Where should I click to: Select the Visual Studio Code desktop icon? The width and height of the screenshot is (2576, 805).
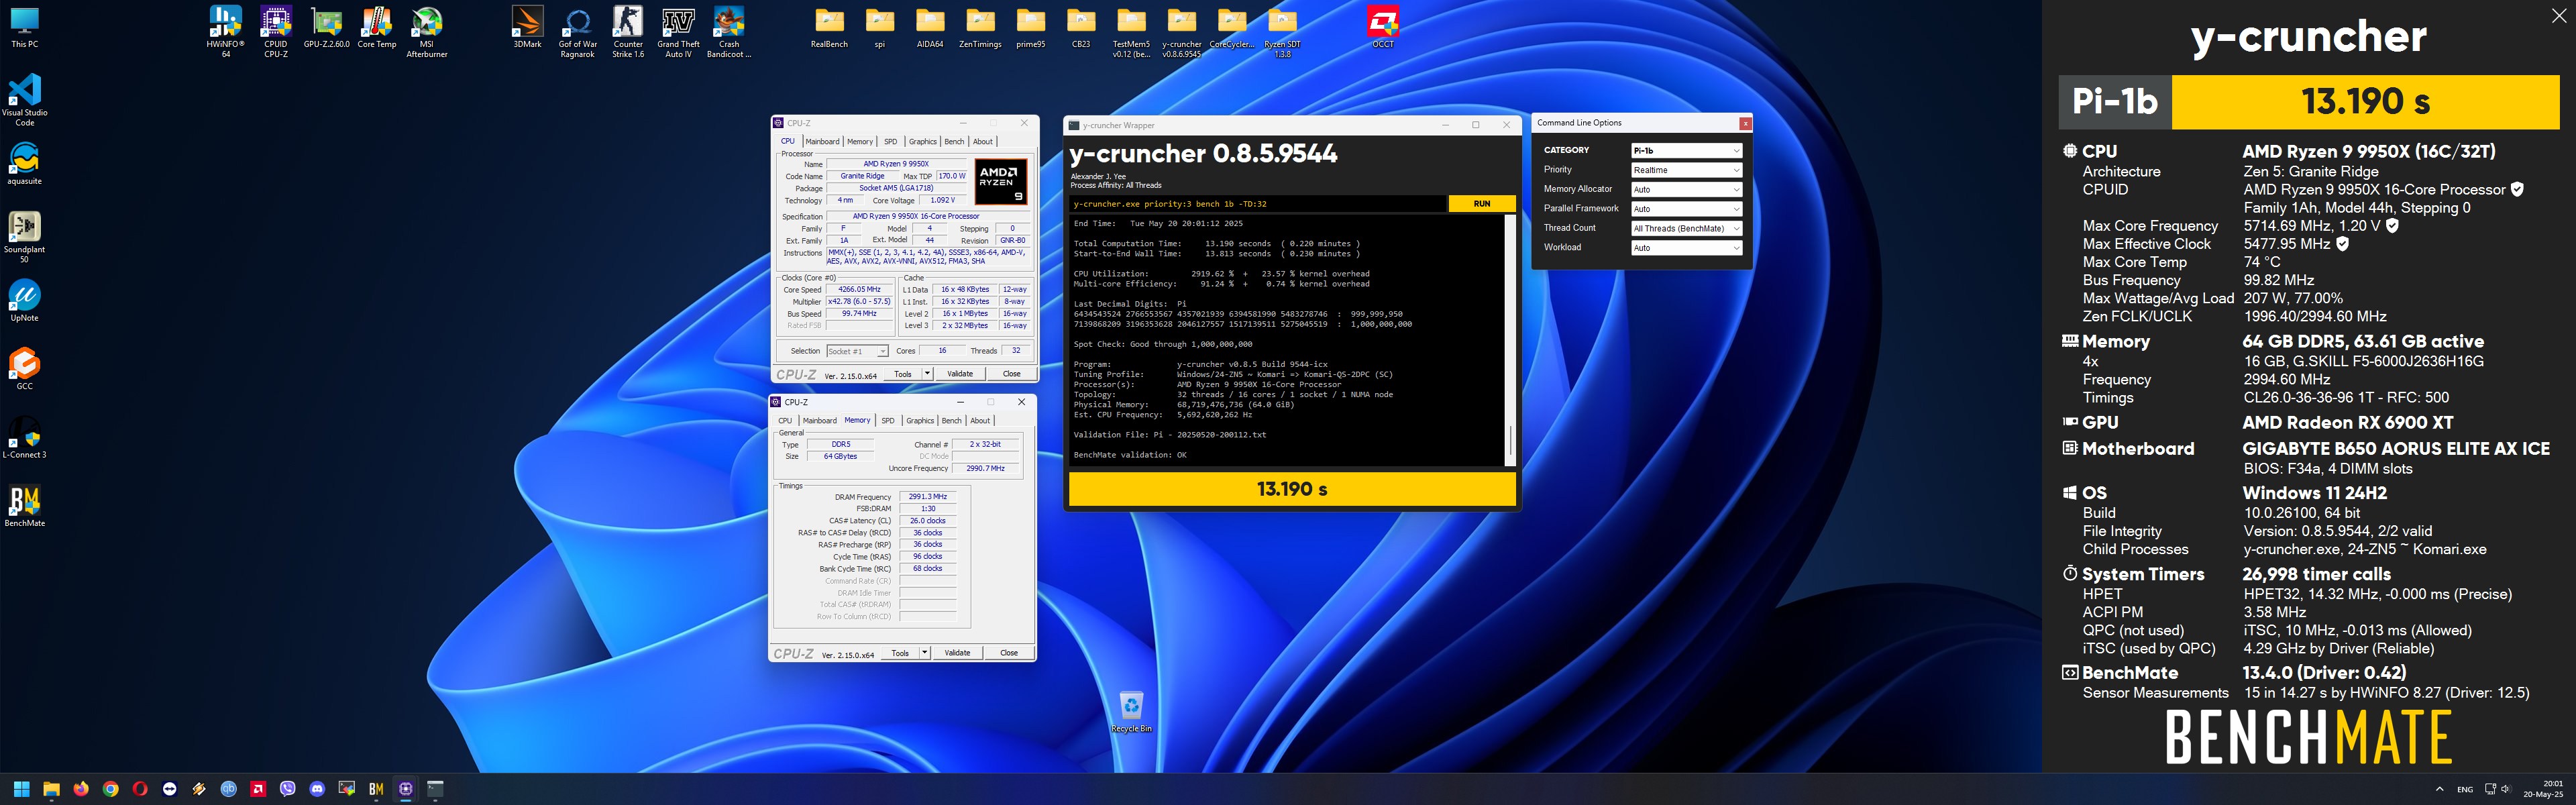[x=25, y=99]
